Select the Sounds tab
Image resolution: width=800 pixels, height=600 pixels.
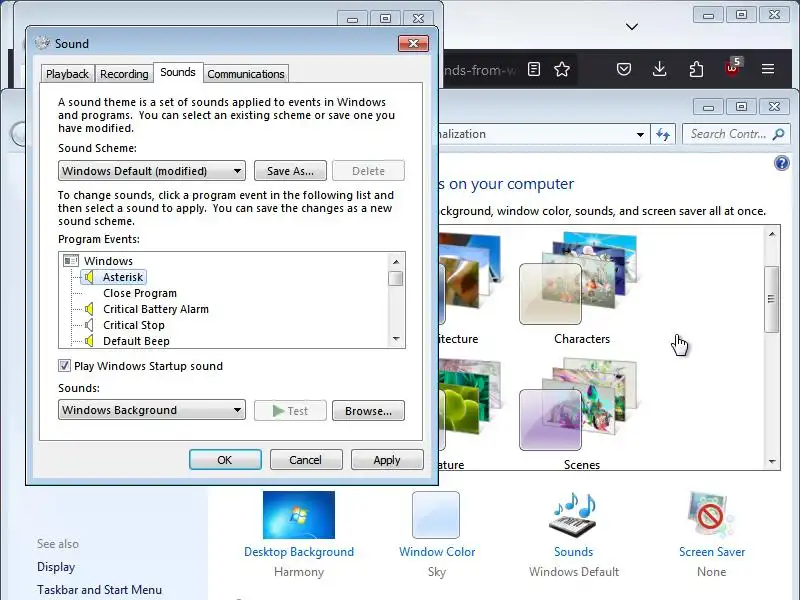(x=178, y=72)
